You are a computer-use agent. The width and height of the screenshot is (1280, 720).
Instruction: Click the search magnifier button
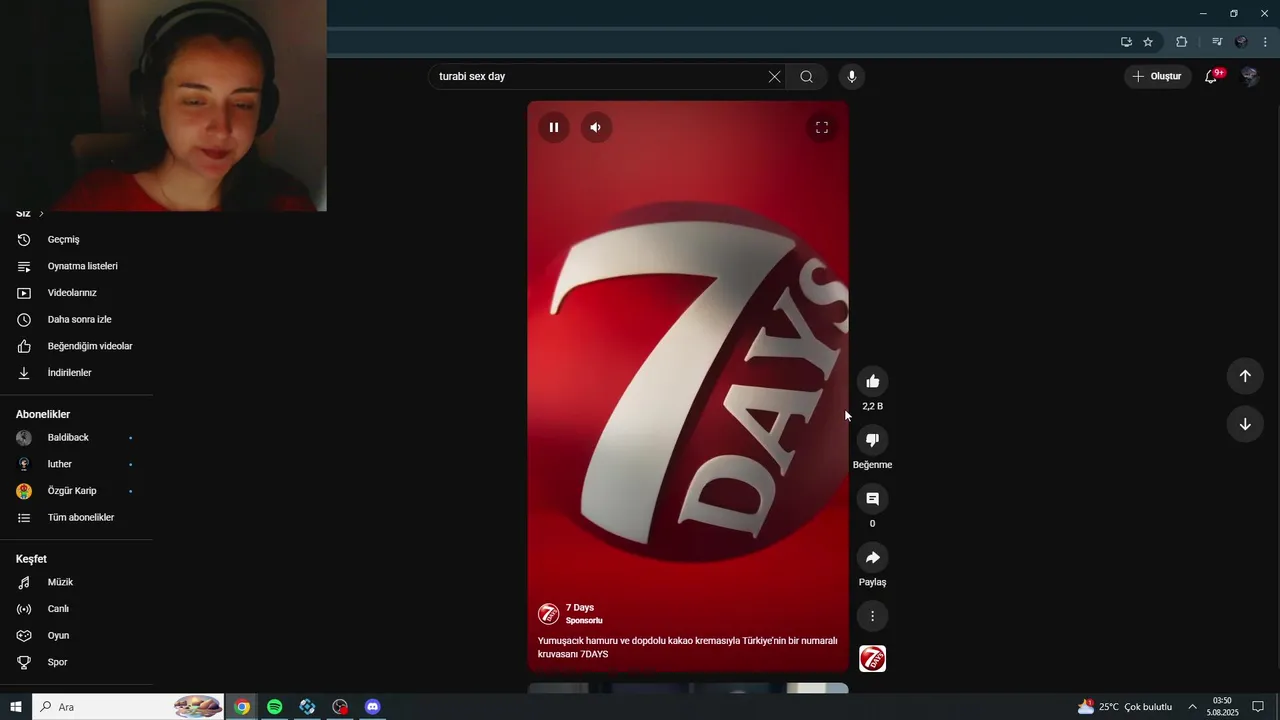(807, 77)
